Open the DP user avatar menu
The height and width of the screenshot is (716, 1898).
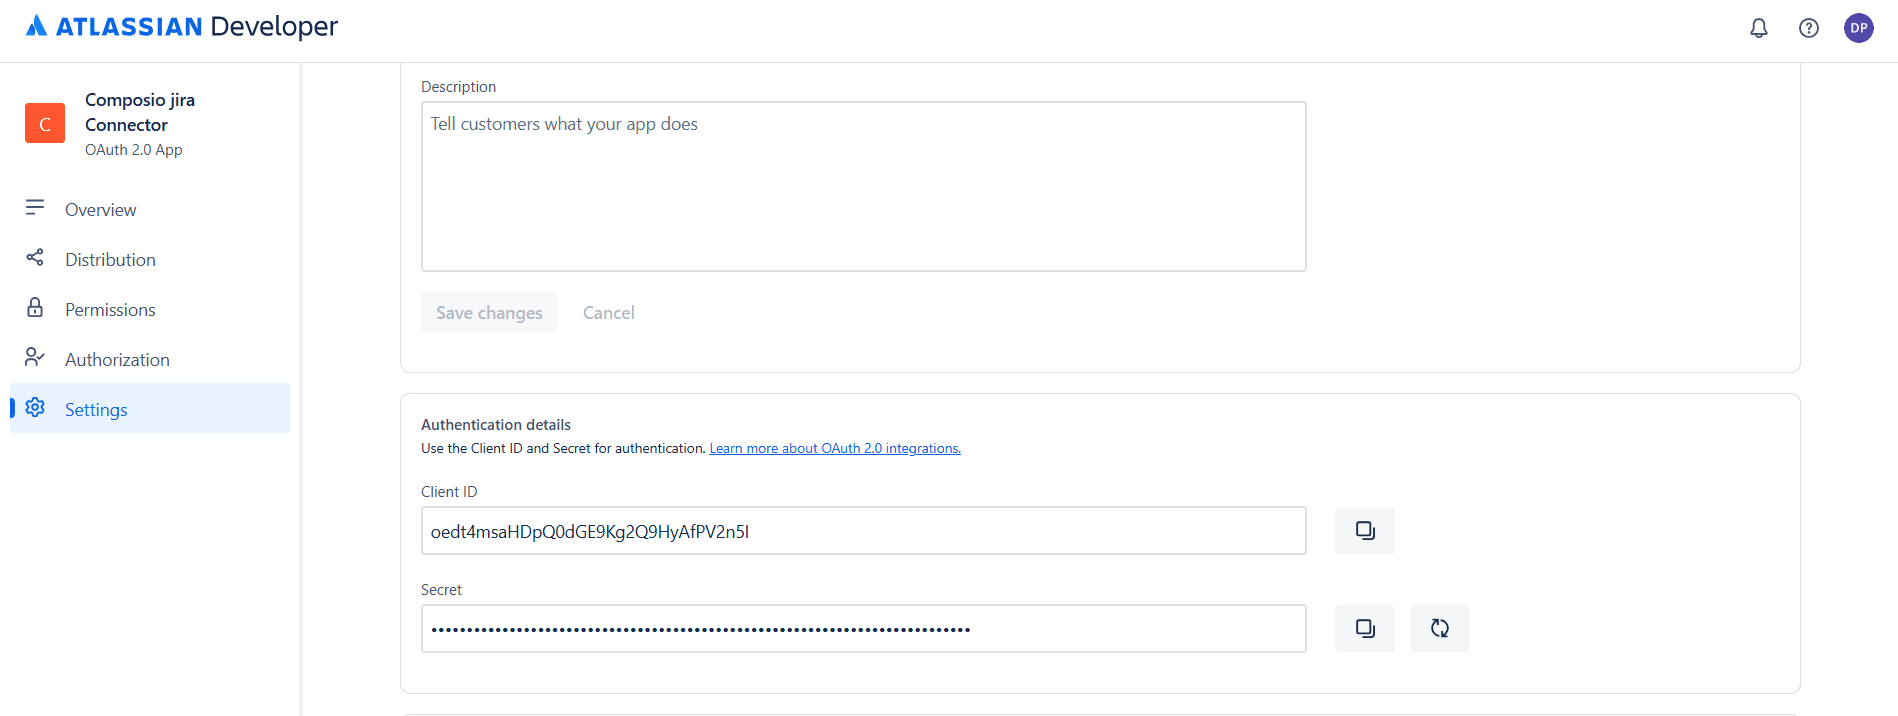(x=1859, y=28)
